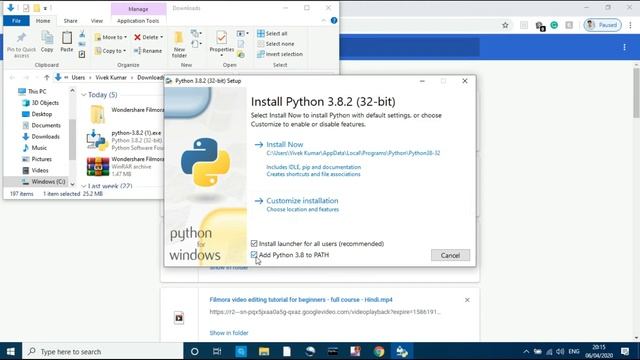Click Cortana circle icon on taskbar
The image size is (640, 360).
[195, 351]
